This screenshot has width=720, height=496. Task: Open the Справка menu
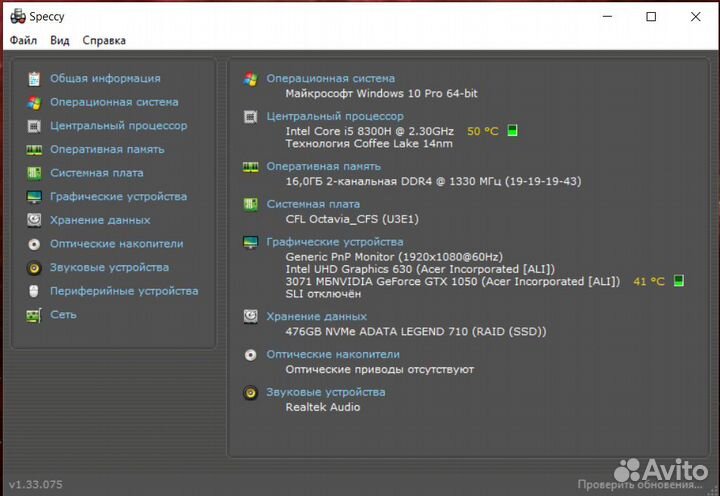point(104,40)
